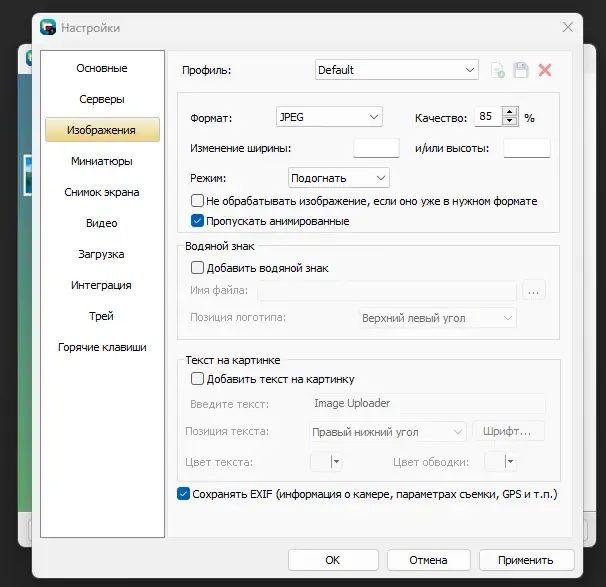The image size is (606, 587).
Task: Click the Имя файла watermark path field
Action: tap(387, 291)
